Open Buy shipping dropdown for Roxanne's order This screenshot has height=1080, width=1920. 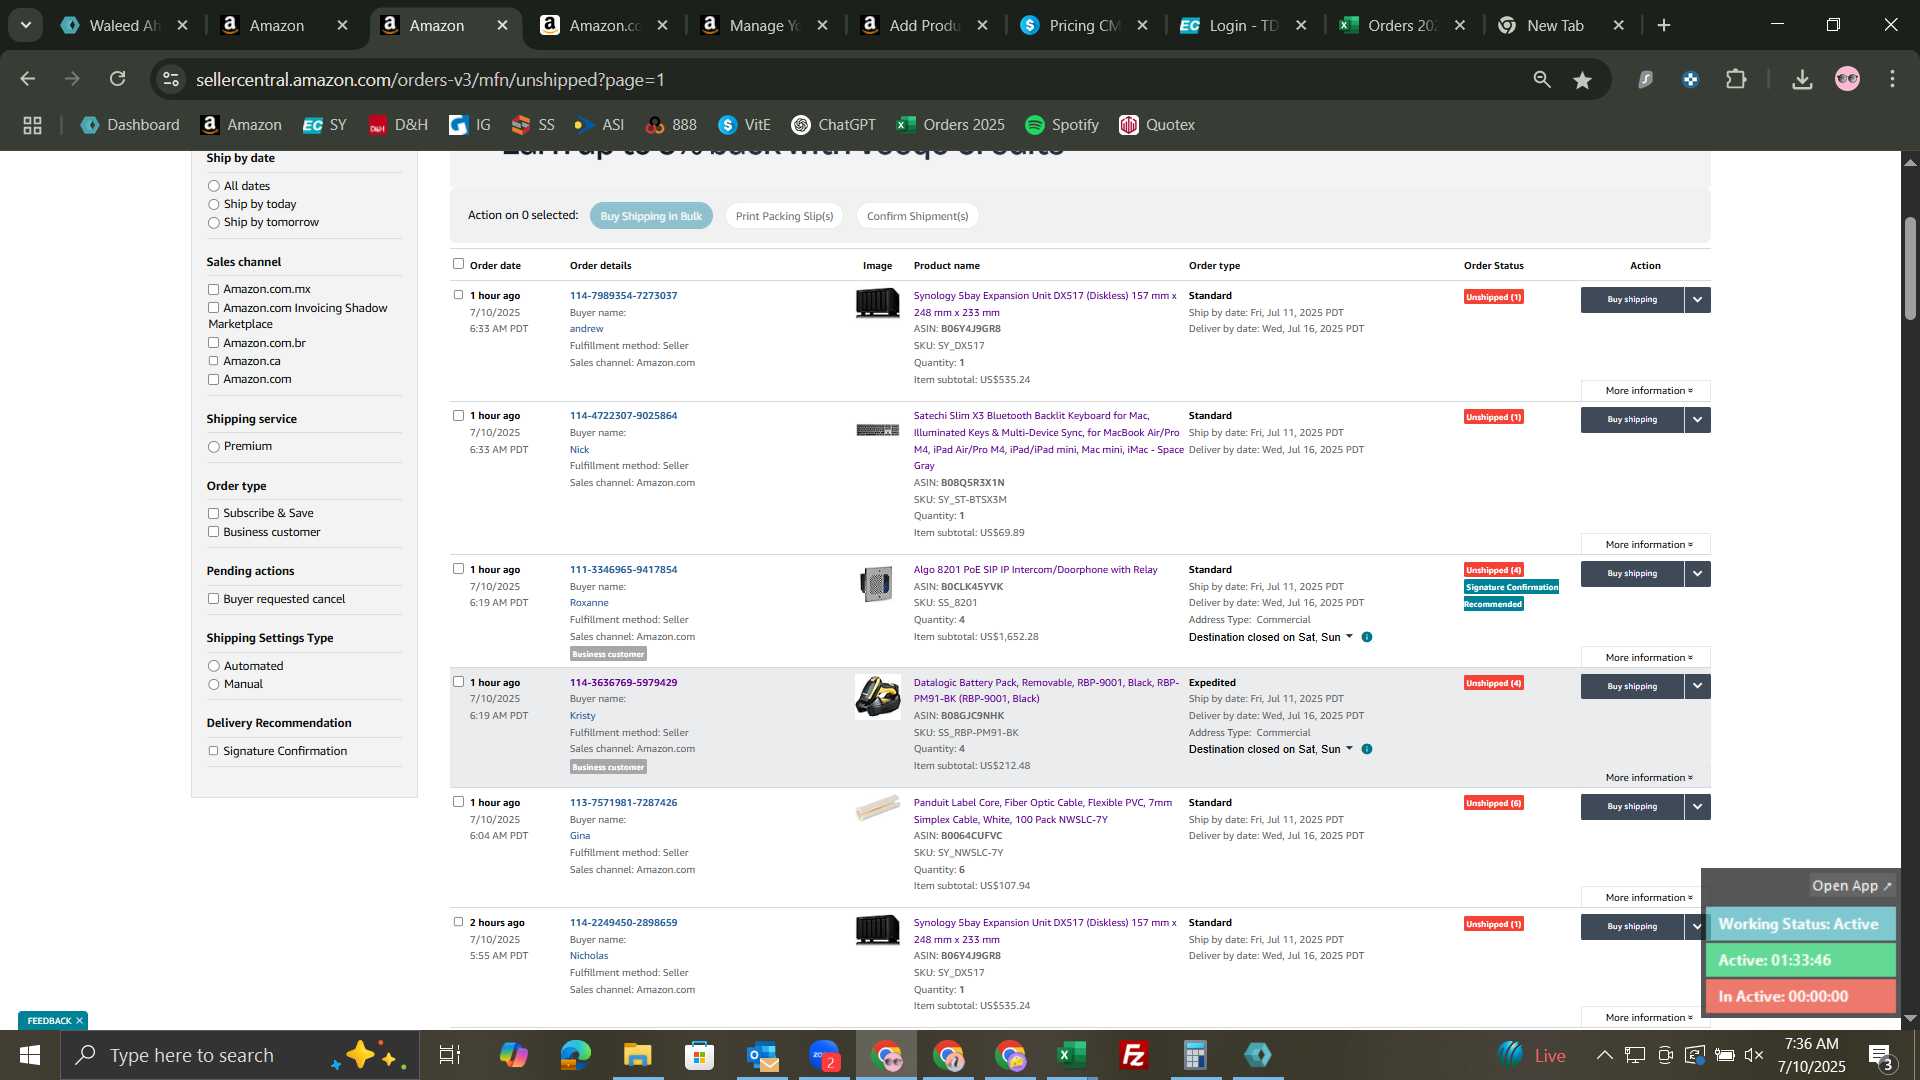pyautogui.click(x=1697, y=574)
